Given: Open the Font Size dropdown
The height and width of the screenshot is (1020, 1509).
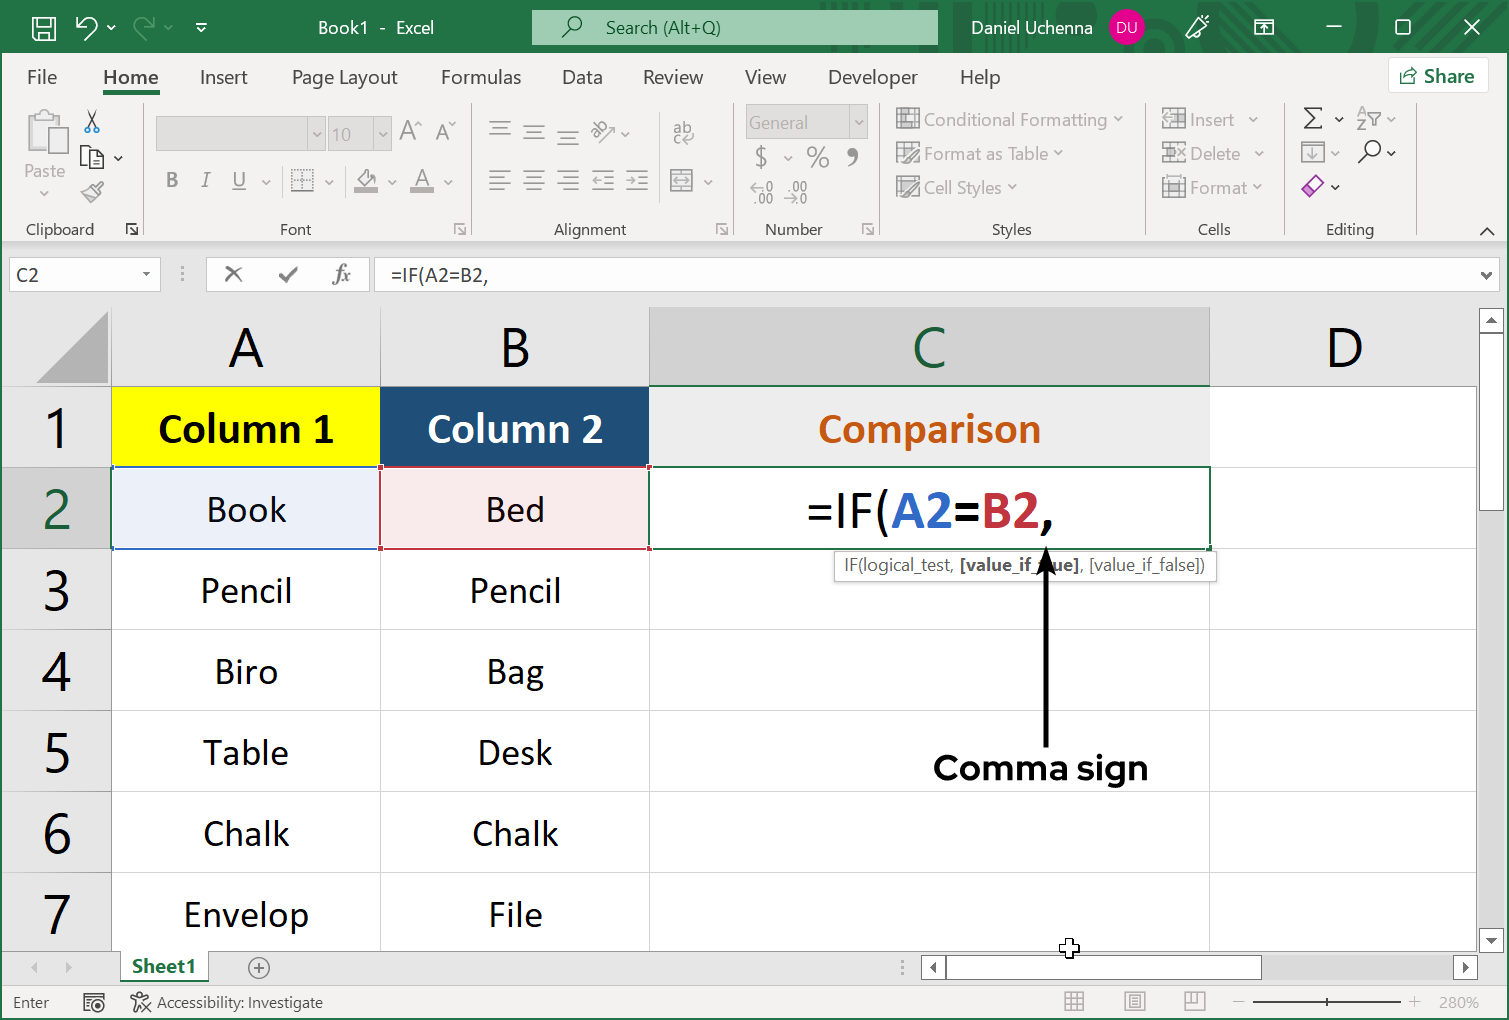Looking at the screenshot, I should tap(384, 133).
